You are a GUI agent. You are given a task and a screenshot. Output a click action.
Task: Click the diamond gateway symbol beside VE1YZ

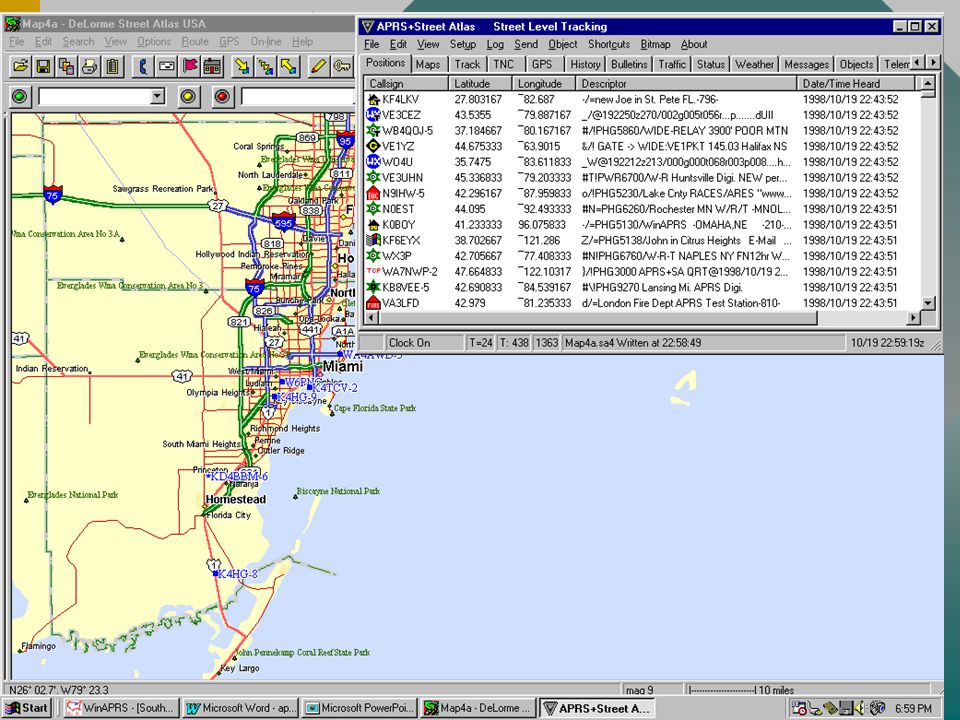tap(373, 146)
